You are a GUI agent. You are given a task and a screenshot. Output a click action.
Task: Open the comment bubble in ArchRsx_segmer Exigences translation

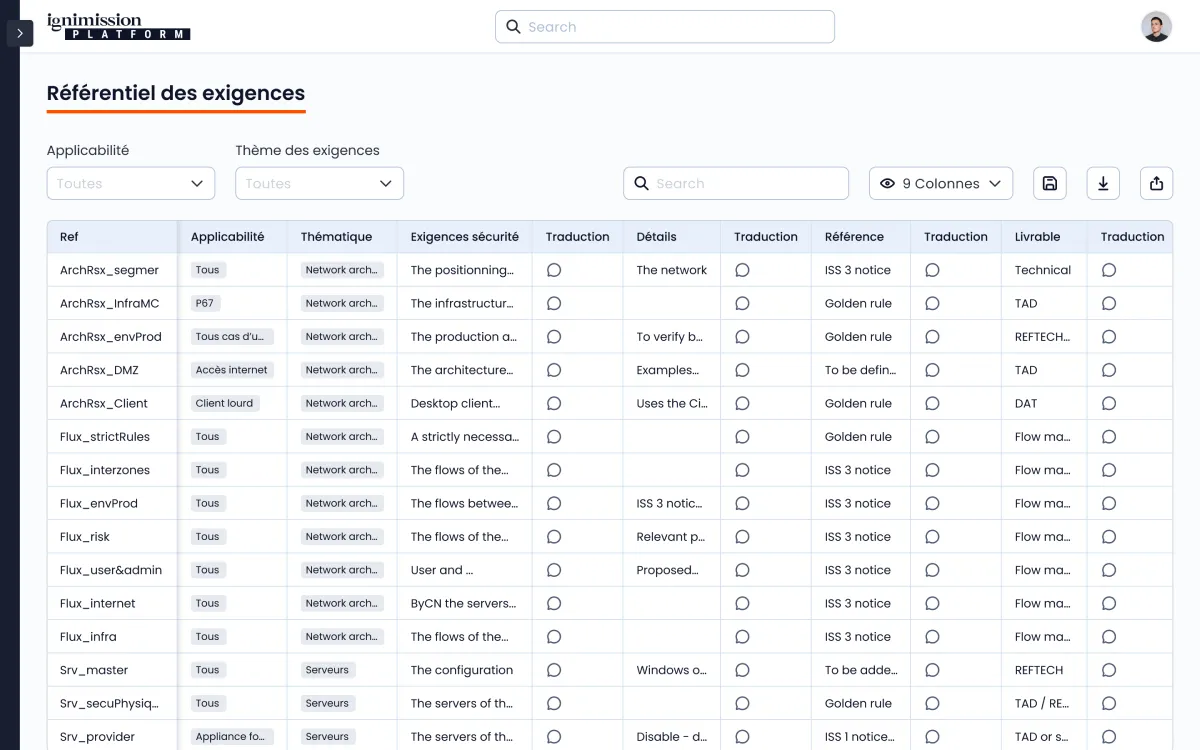point(554,270)
